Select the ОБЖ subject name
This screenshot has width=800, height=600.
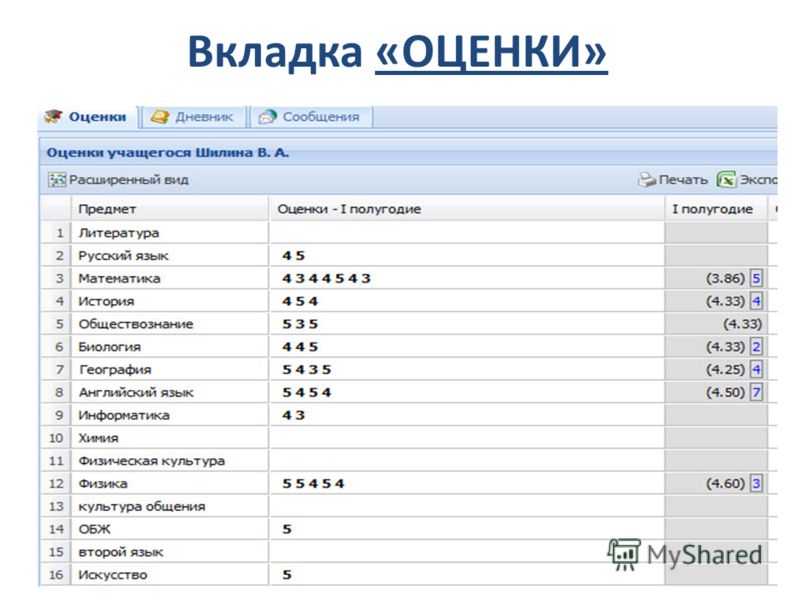94,529
